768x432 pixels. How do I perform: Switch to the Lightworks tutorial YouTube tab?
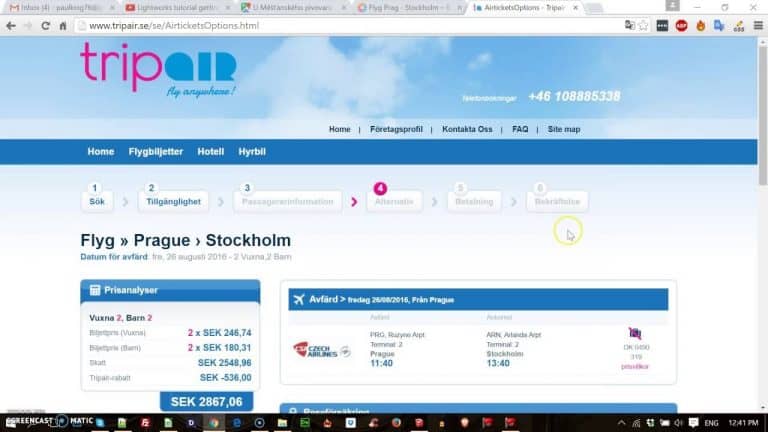[177, 8]
